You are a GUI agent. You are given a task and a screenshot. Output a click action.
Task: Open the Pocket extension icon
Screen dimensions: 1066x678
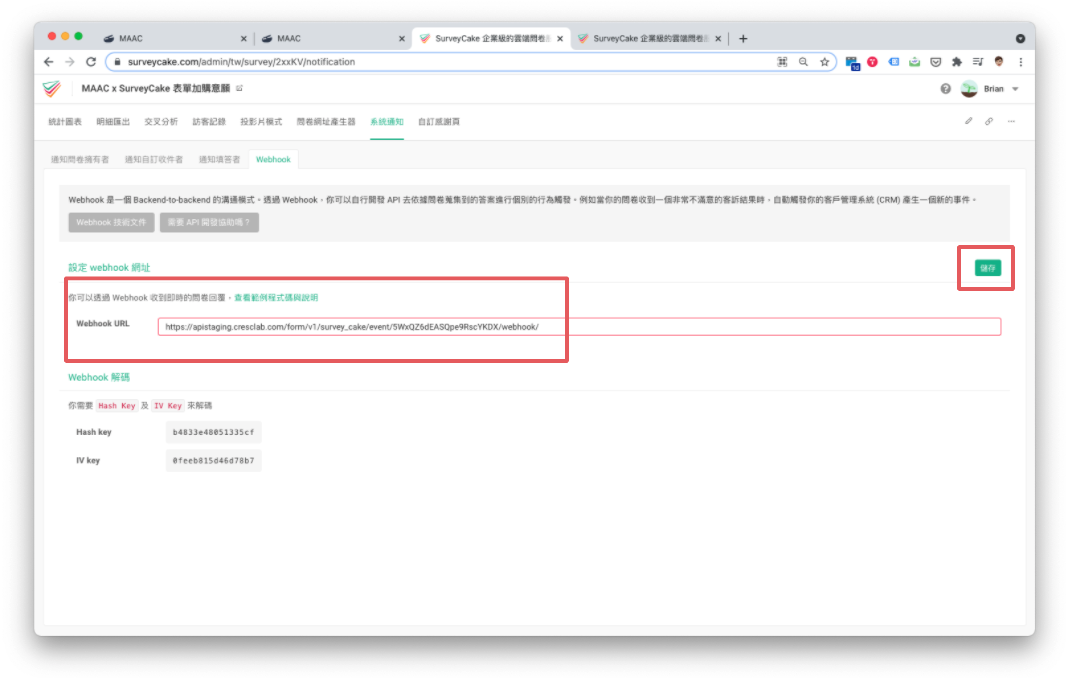click(936, 62)
